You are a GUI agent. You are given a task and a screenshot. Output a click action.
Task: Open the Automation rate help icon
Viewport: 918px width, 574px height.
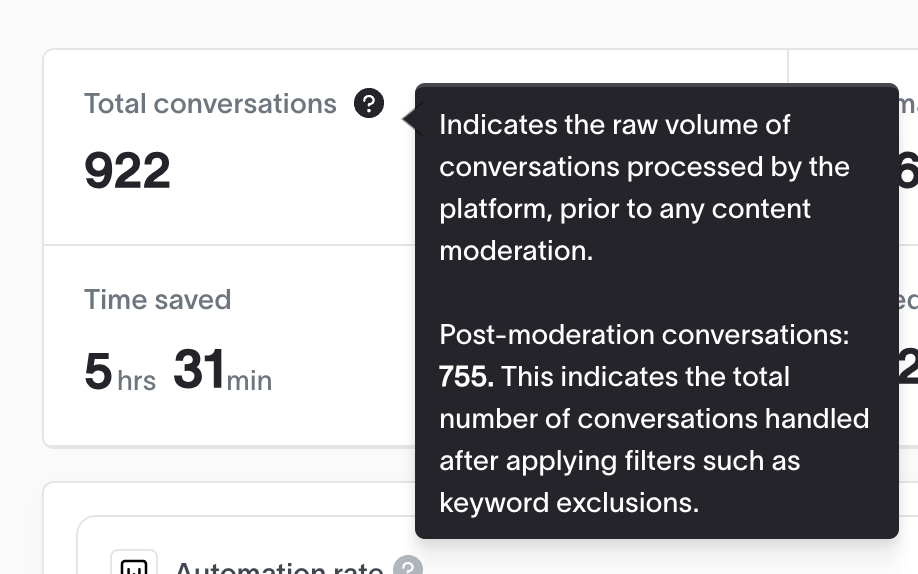408,565
